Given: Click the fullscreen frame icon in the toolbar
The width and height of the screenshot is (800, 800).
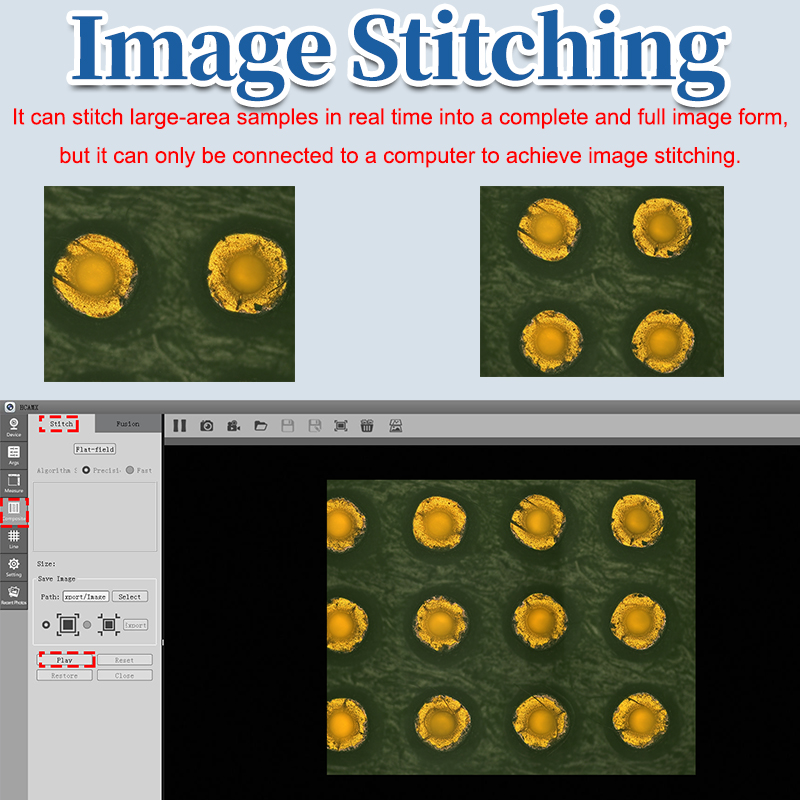Looking at the screenshot, I should 341,426.
